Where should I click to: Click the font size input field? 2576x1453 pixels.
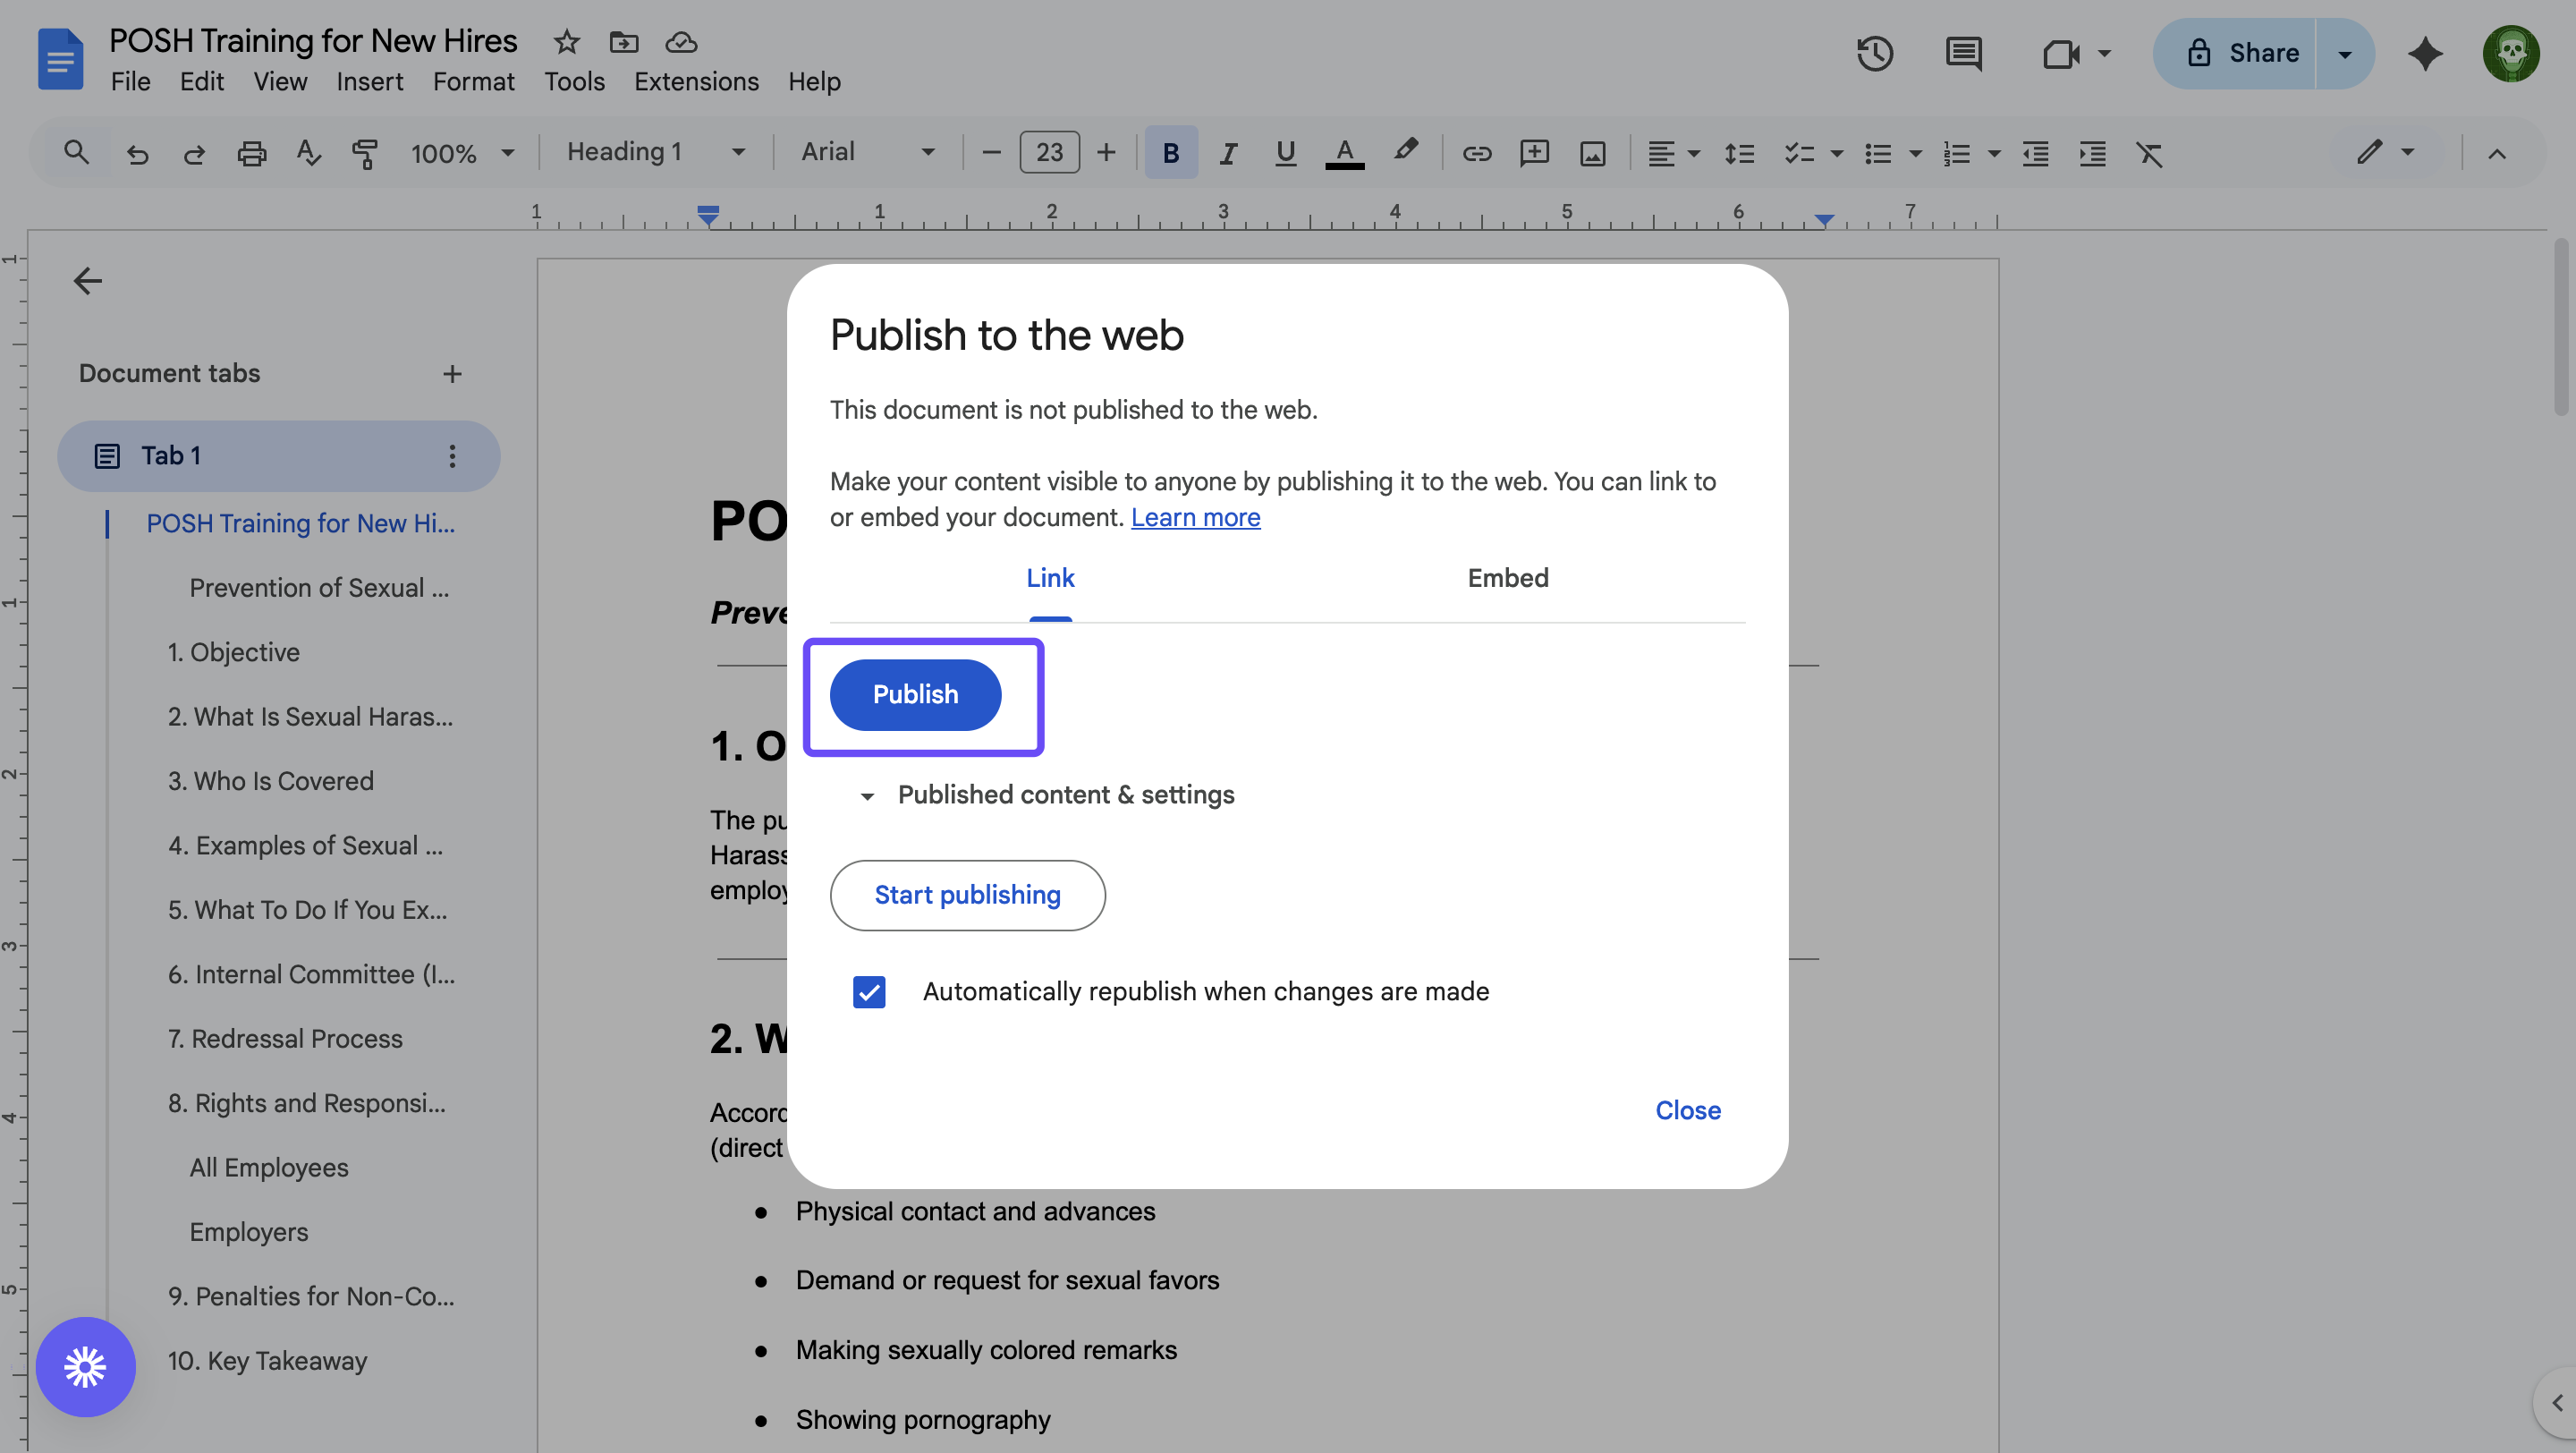pos(1049,153)
